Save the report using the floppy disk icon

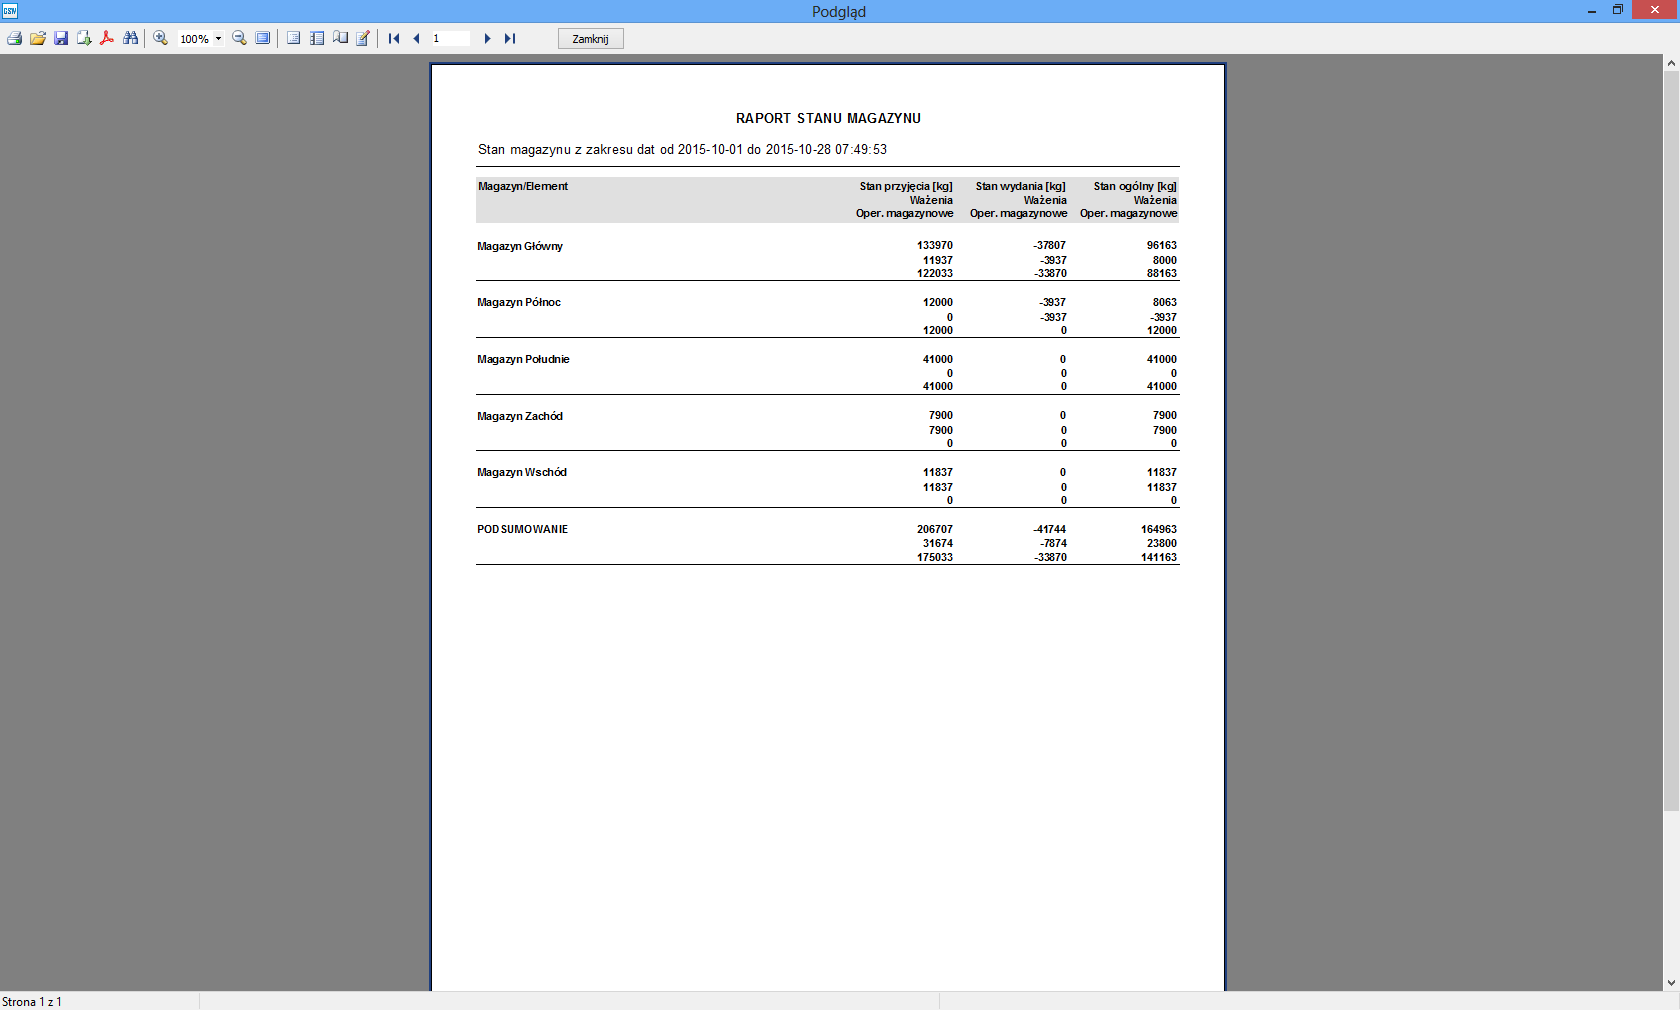61,39
